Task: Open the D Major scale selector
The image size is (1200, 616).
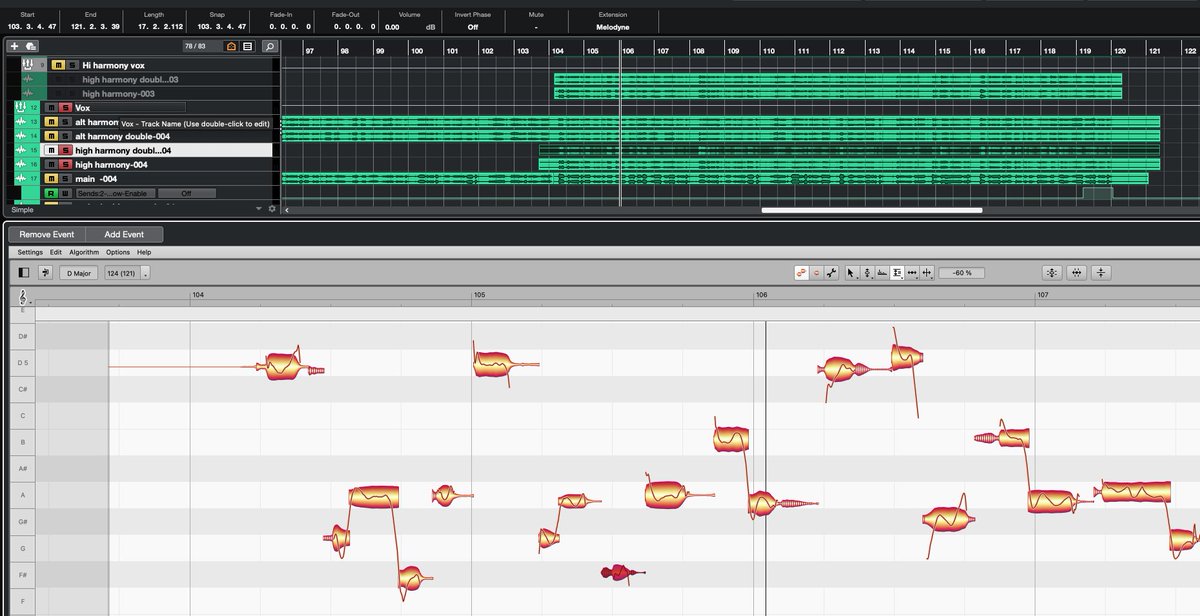Action: [78, 273]
